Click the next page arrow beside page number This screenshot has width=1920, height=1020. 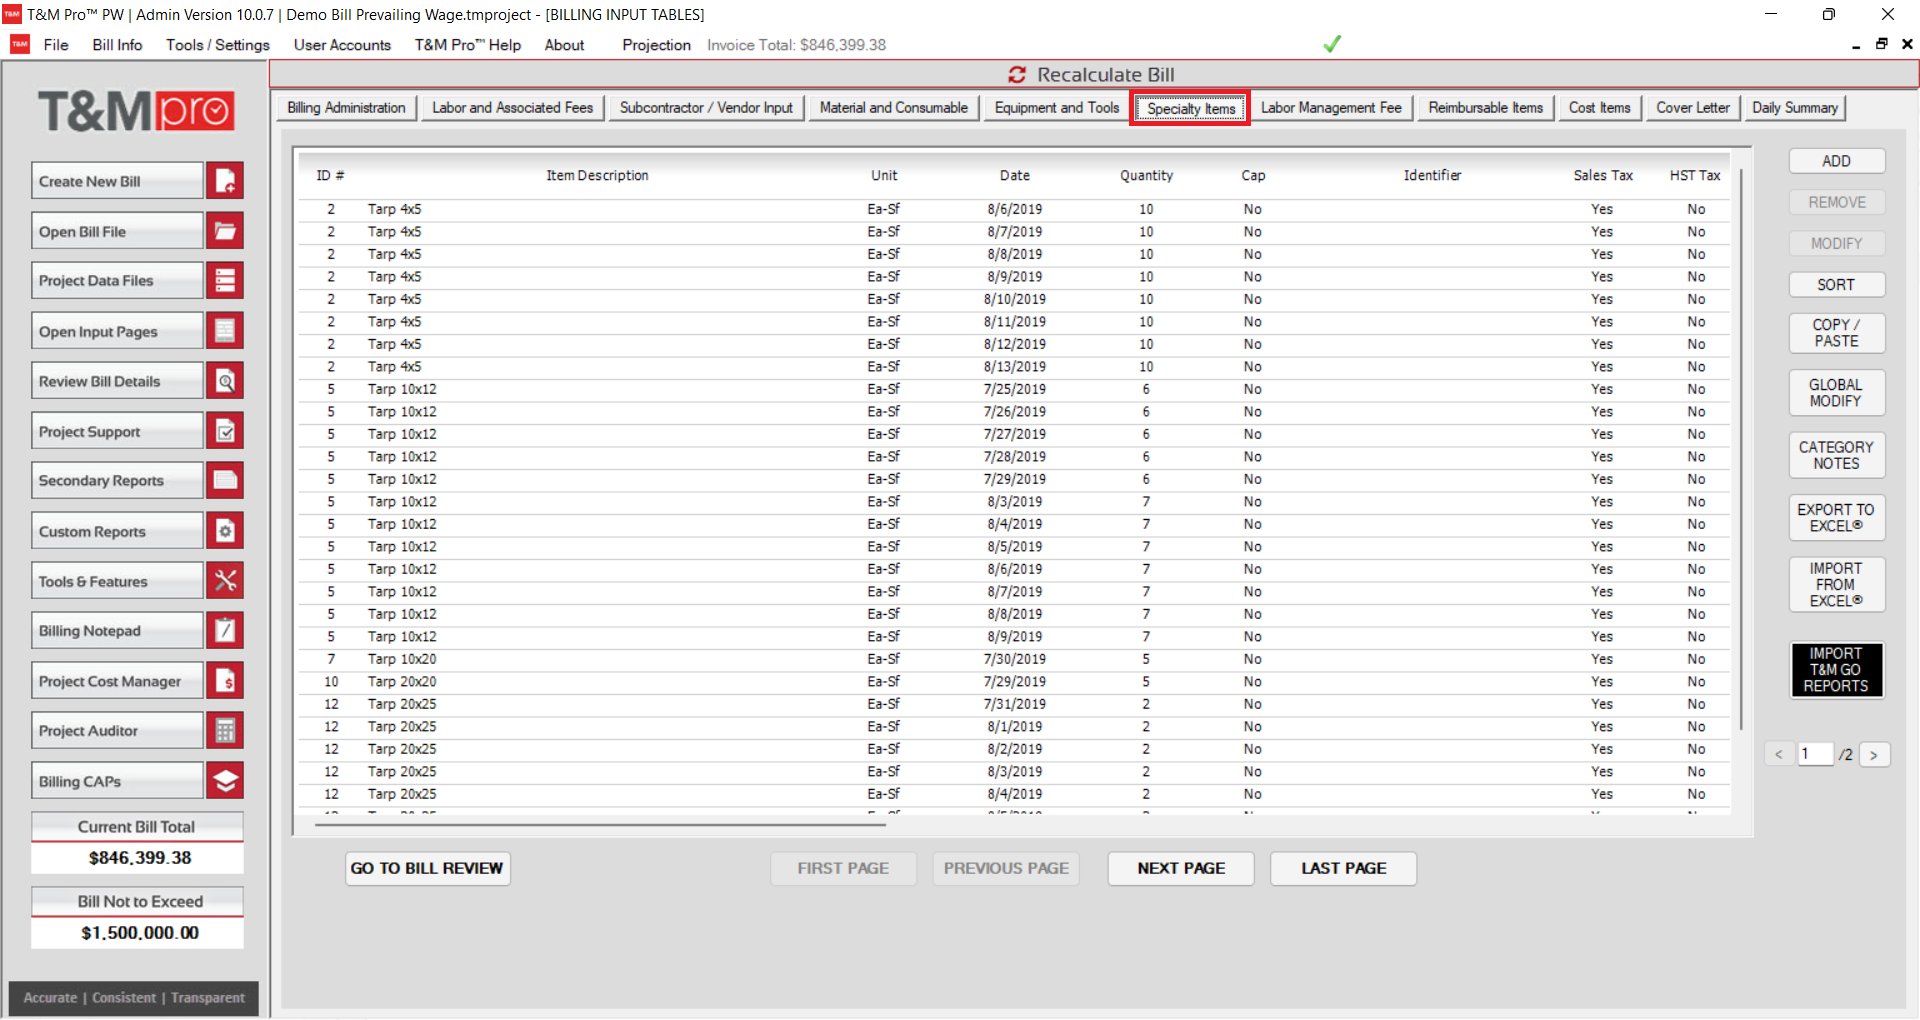click(x=1874, y=755)
